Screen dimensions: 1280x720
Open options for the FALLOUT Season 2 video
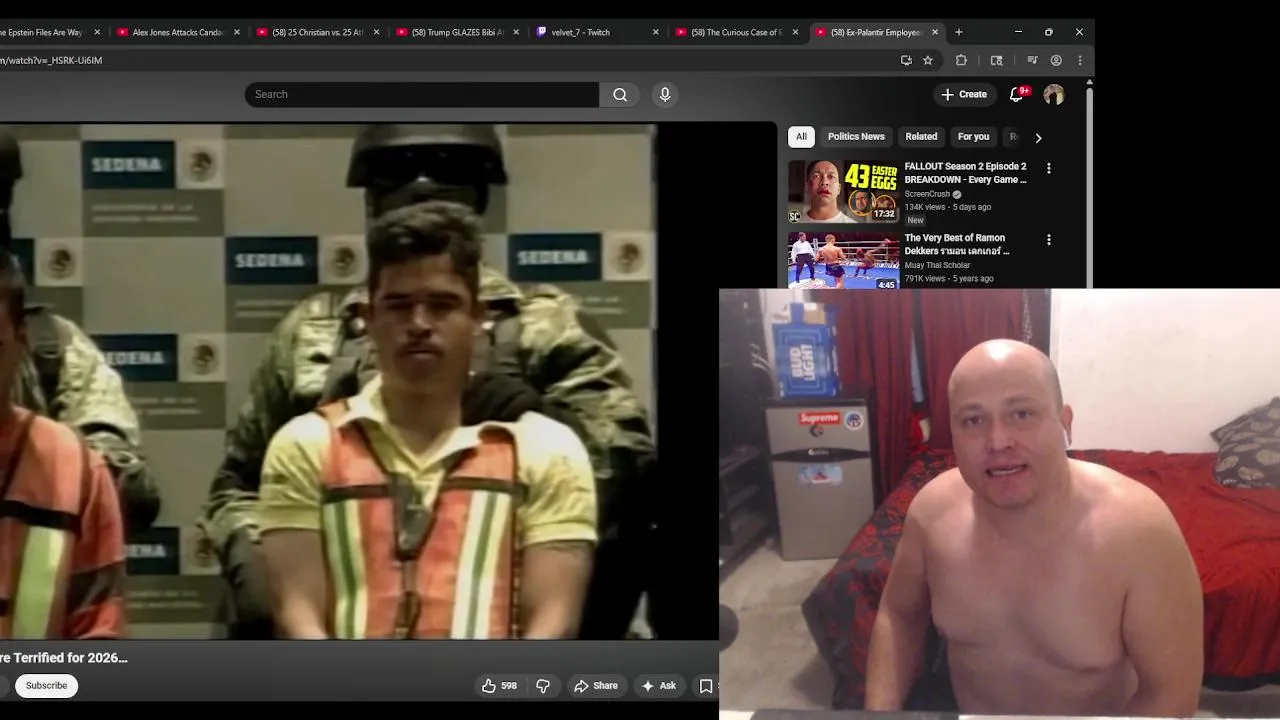coord(1048,168)
